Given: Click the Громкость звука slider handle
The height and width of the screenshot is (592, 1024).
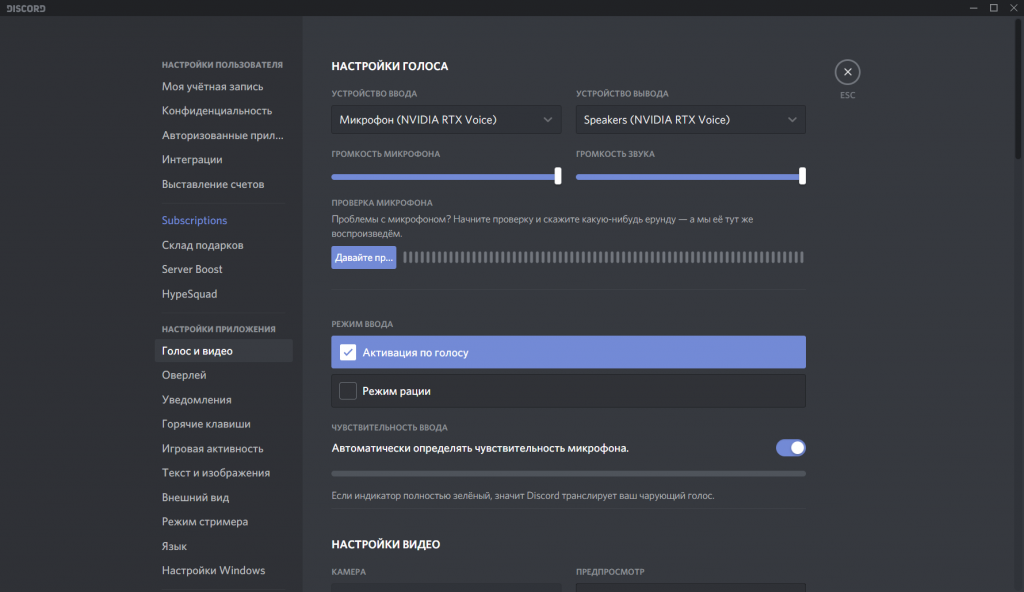Looking at the screenshot, I should tap(802, 176).
